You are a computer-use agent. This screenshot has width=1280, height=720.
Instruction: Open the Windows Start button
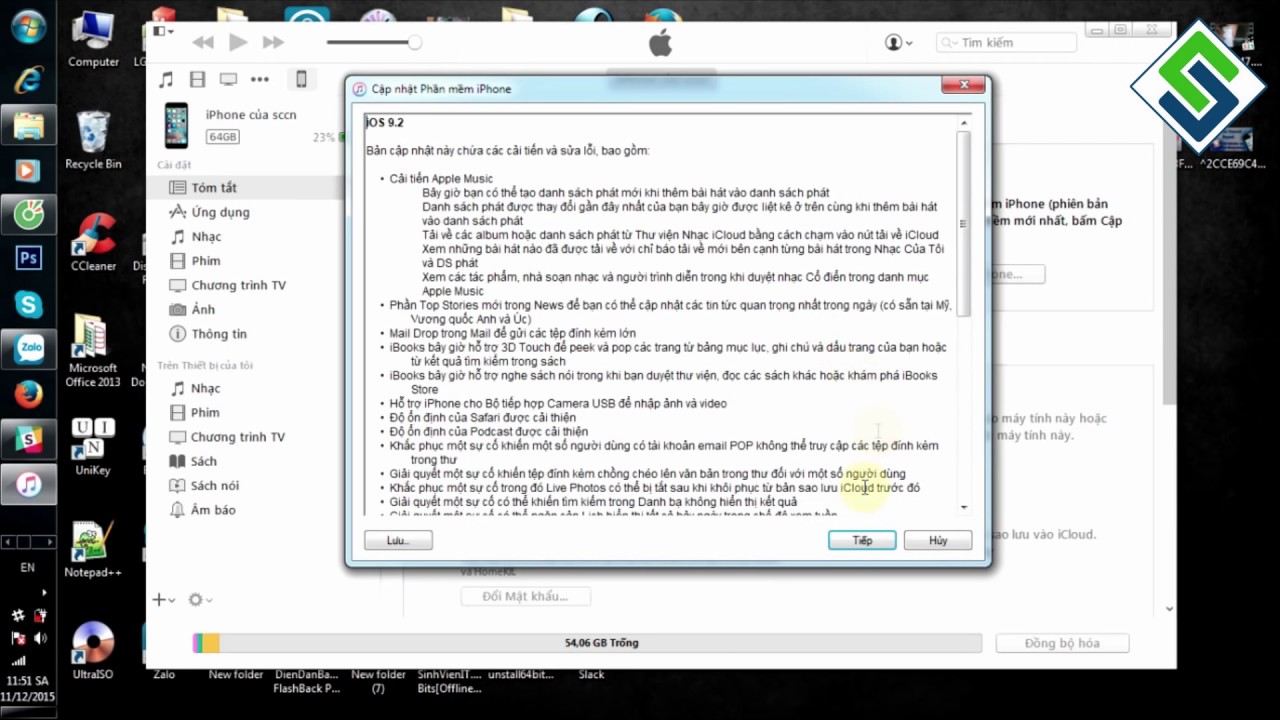click(x=27, y=26)
